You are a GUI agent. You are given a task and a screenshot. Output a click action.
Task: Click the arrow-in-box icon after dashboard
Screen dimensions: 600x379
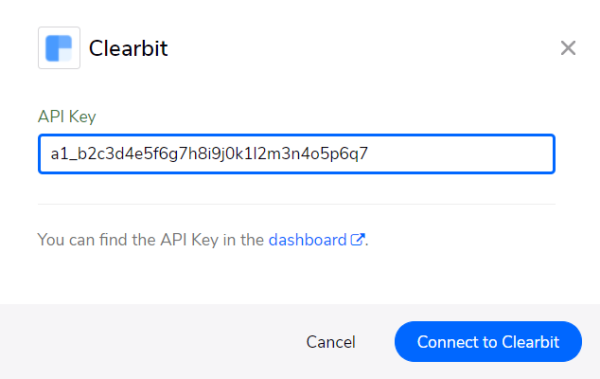[357, 240]
